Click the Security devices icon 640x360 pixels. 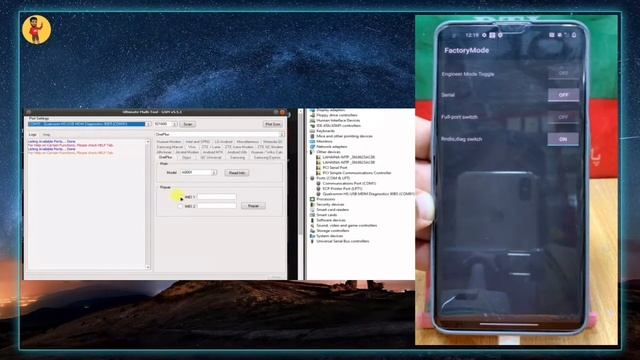pyautogui.click(x=312, y=204)
